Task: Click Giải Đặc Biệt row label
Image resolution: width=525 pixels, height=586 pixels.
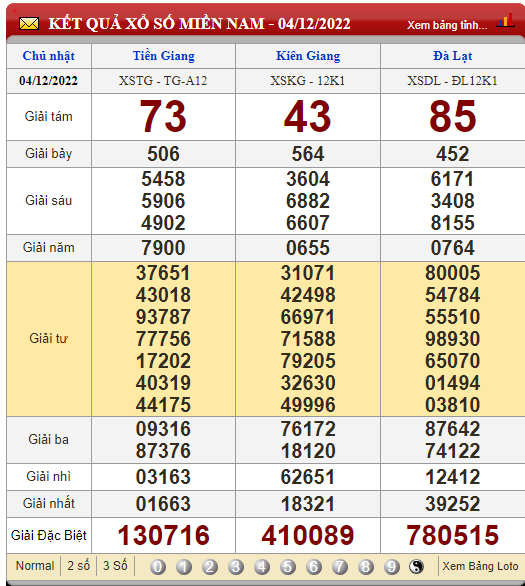Action: coord(49,535)
